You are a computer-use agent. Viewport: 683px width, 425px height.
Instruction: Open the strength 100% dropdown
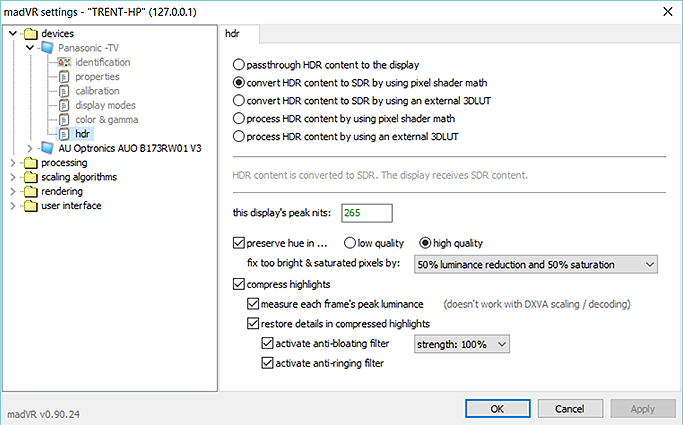pos(462,344)
